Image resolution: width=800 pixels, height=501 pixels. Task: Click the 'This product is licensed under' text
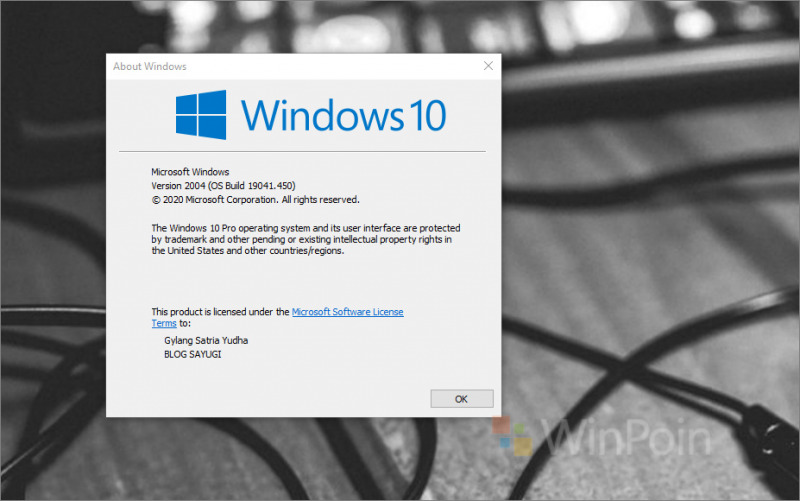coord(220,312)
